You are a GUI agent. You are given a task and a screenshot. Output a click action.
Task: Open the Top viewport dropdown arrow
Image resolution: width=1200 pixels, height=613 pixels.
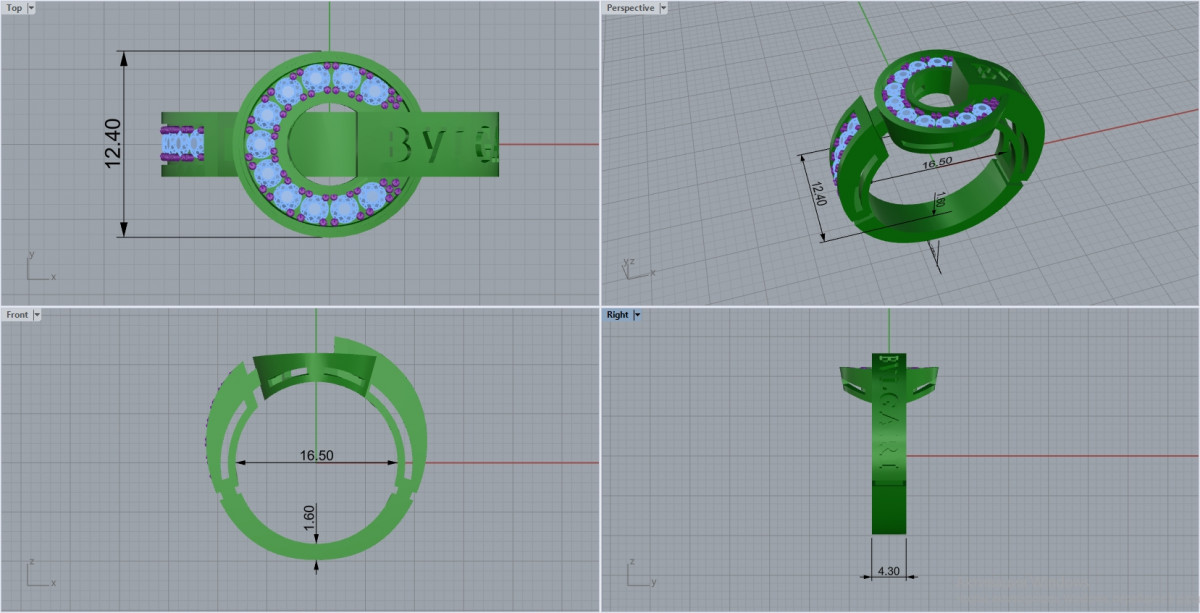tap(31, 7)
